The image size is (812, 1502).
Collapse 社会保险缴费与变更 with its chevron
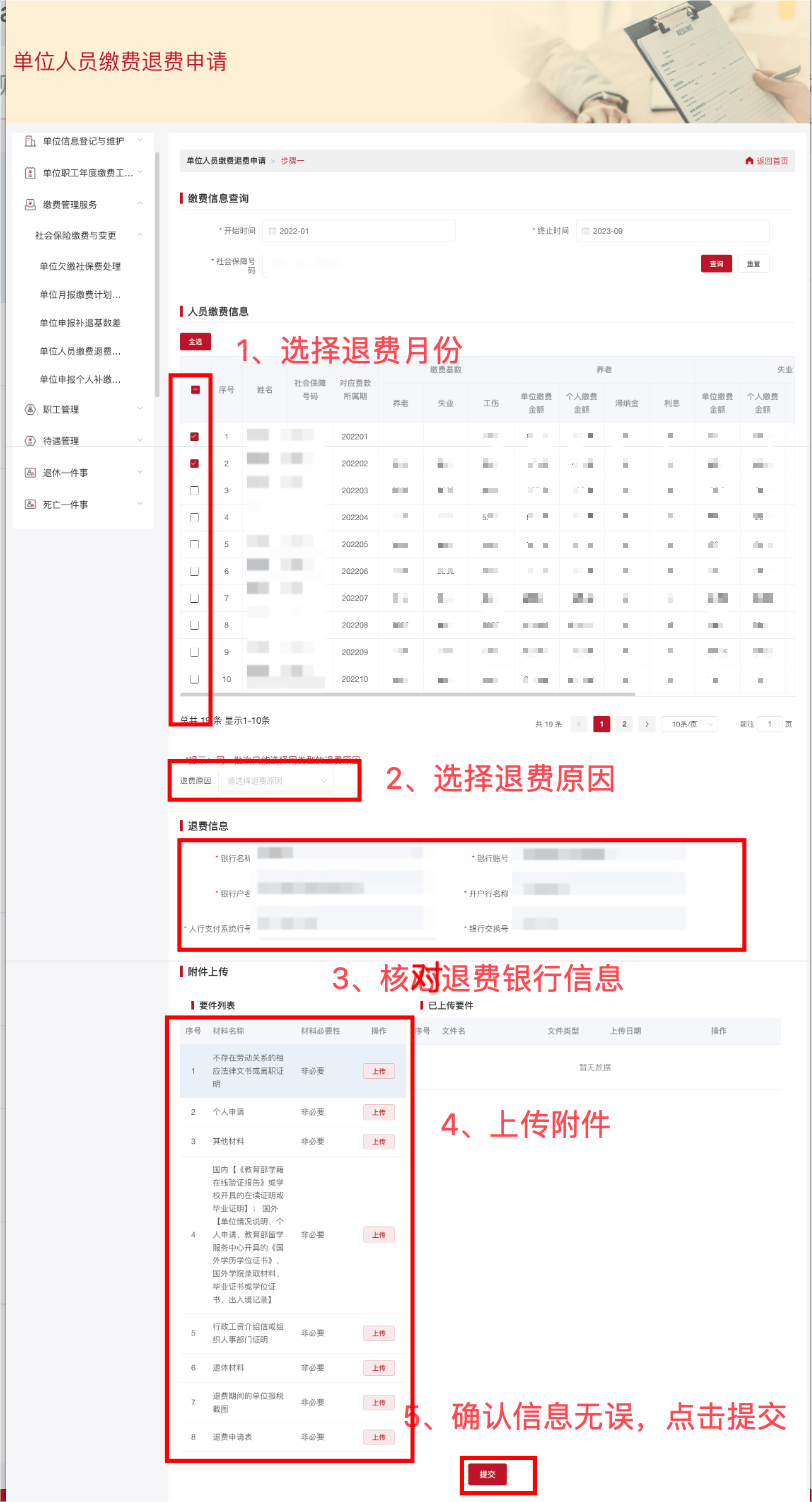click(140, 235)
